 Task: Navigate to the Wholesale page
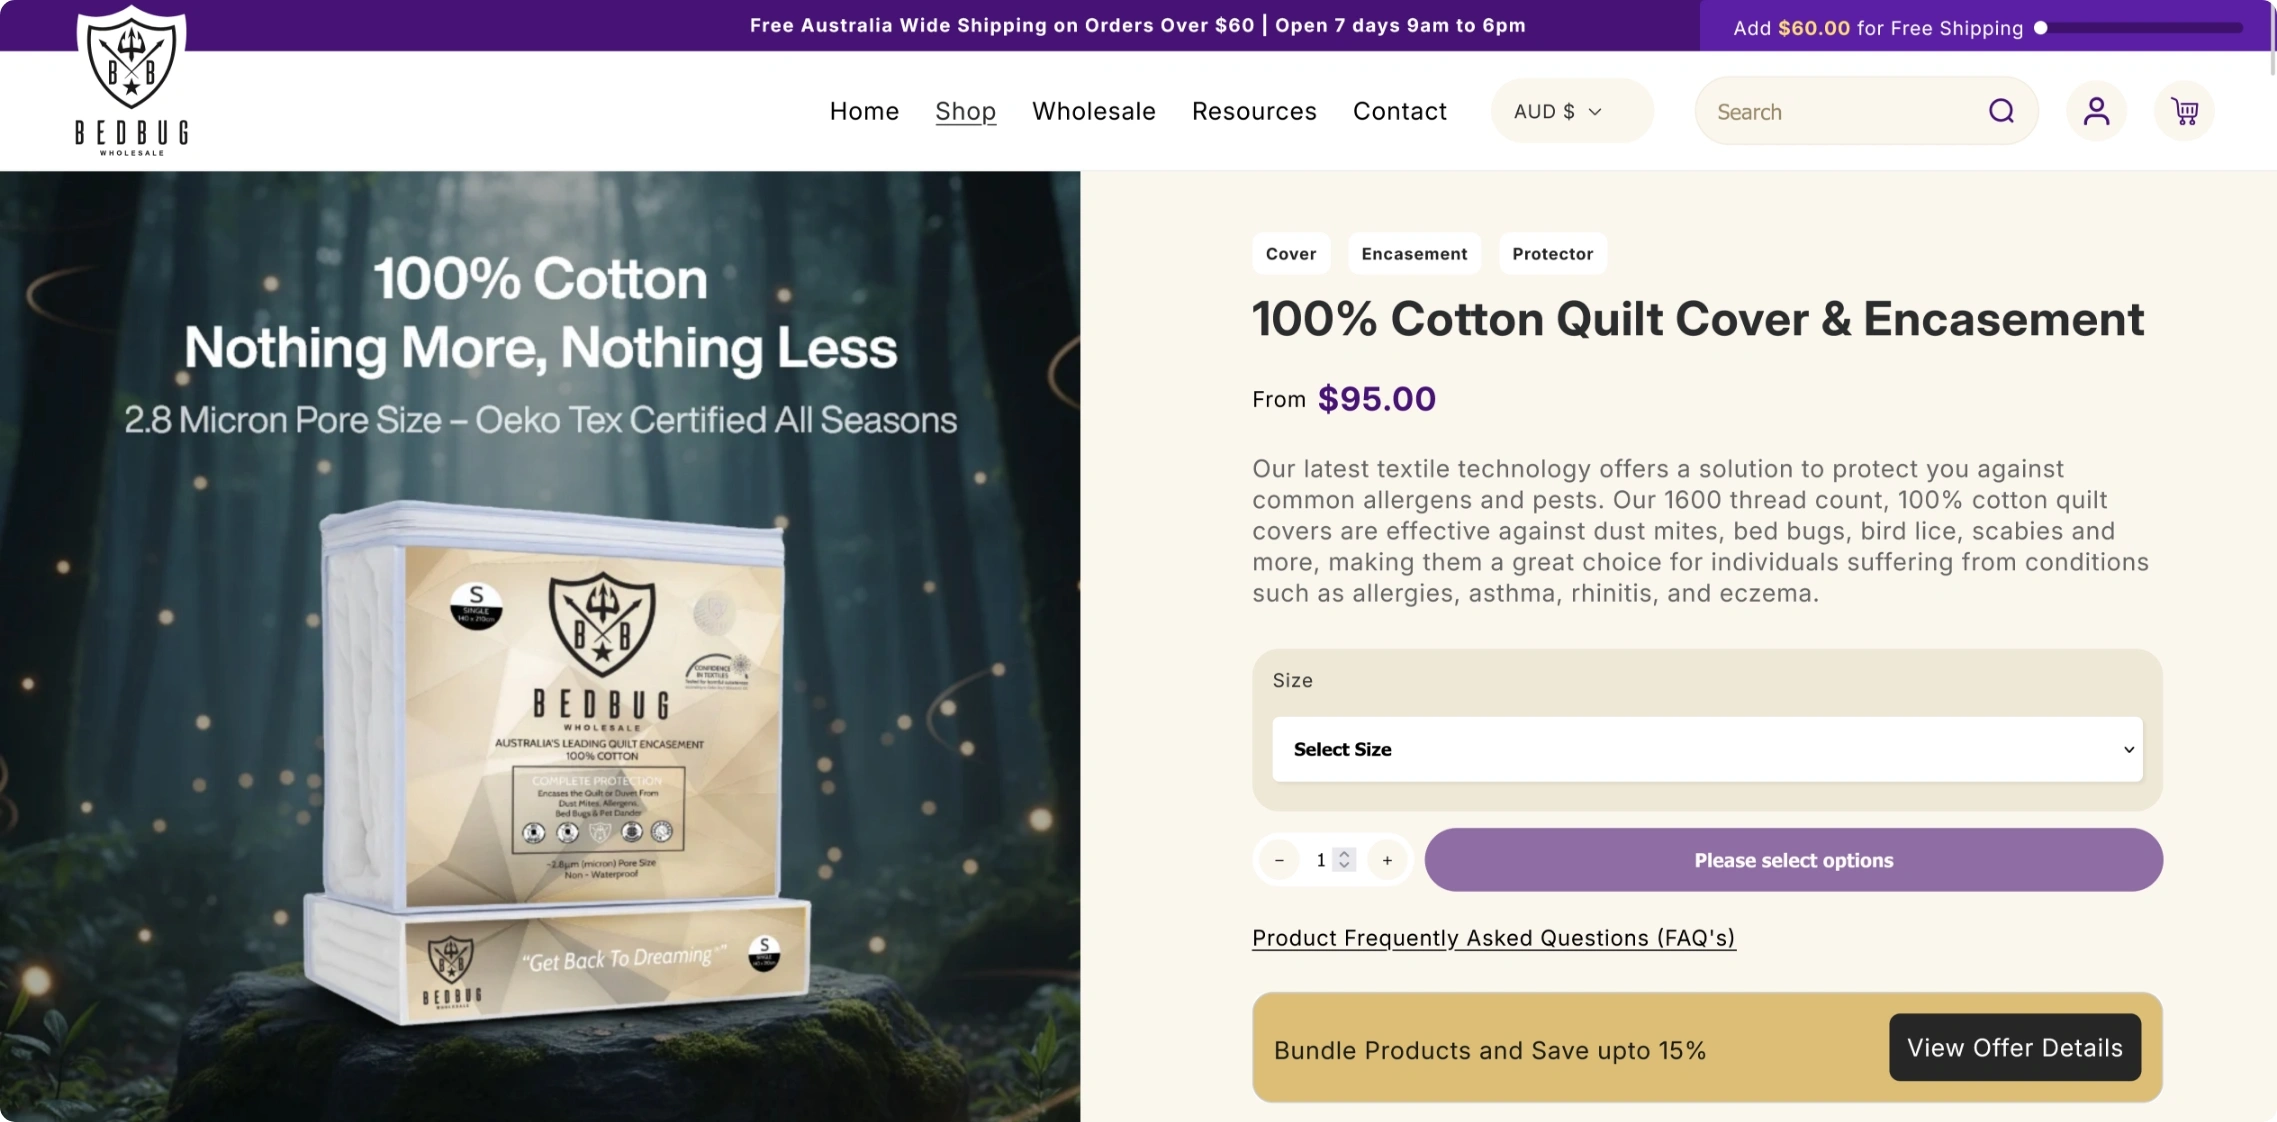(1093, 111)
